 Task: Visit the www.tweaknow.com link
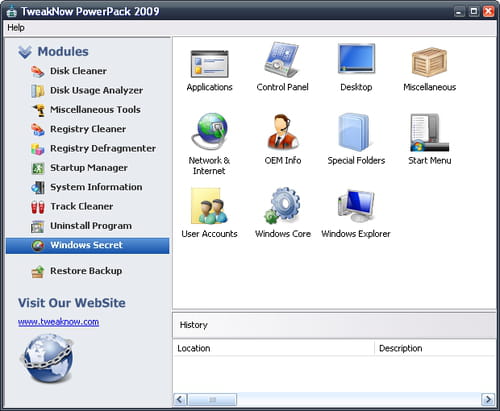click(58, 322)
